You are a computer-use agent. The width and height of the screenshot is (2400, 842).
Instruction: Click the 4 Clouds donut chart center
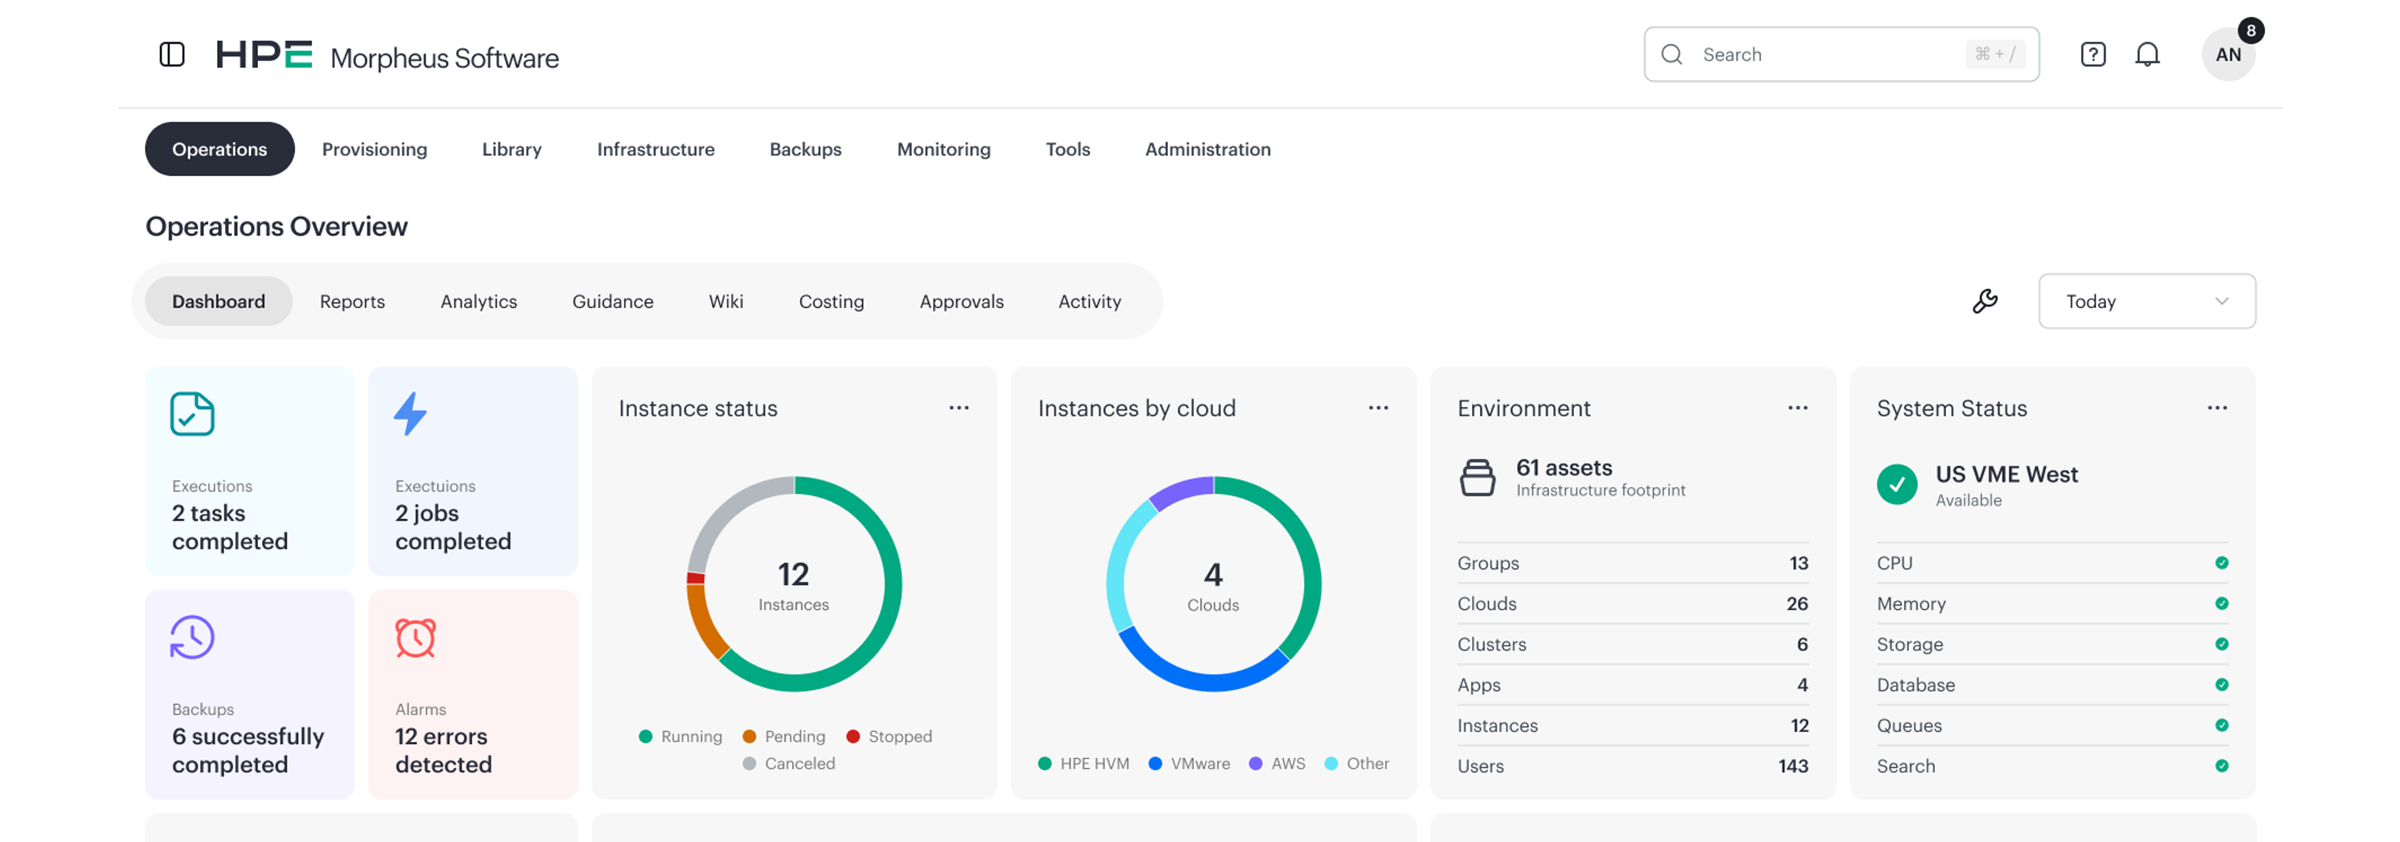pyautogui.click(x=1213, y=585)
